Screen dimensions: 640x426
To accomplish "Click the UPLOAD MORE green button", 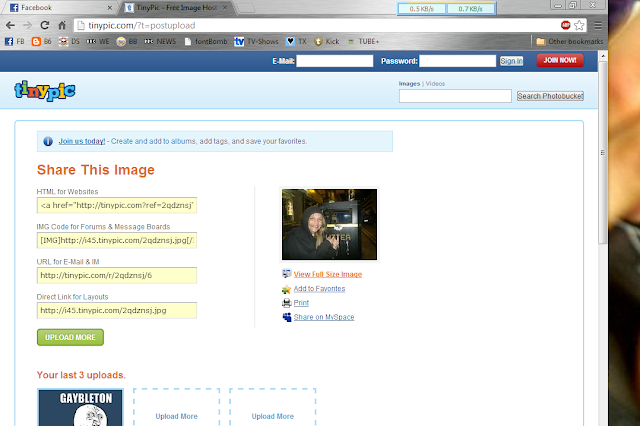I will pos(70,337).
